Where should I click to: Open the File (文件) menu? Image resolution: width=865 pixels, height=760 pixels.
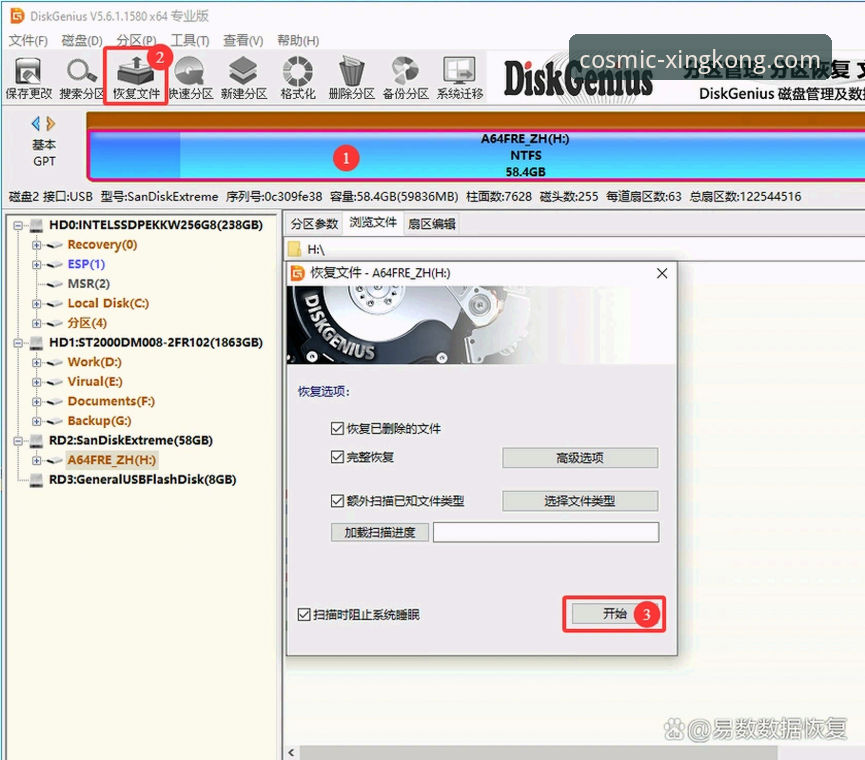28,40
